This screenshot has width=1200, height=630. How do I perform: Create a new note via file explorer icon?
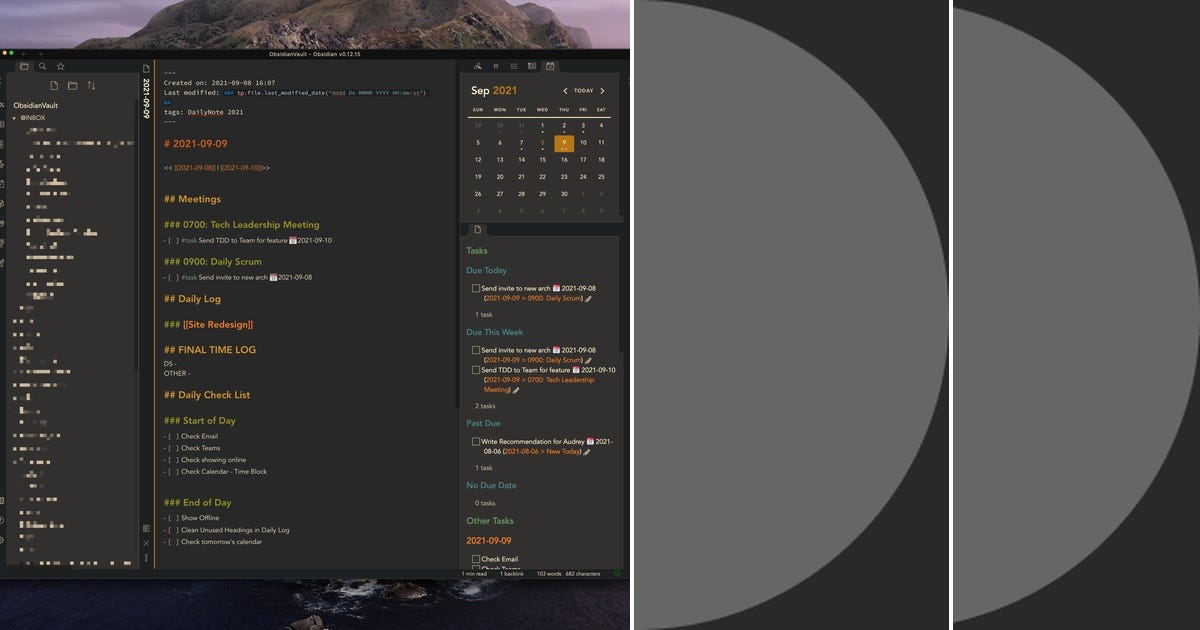click(54, 86)
